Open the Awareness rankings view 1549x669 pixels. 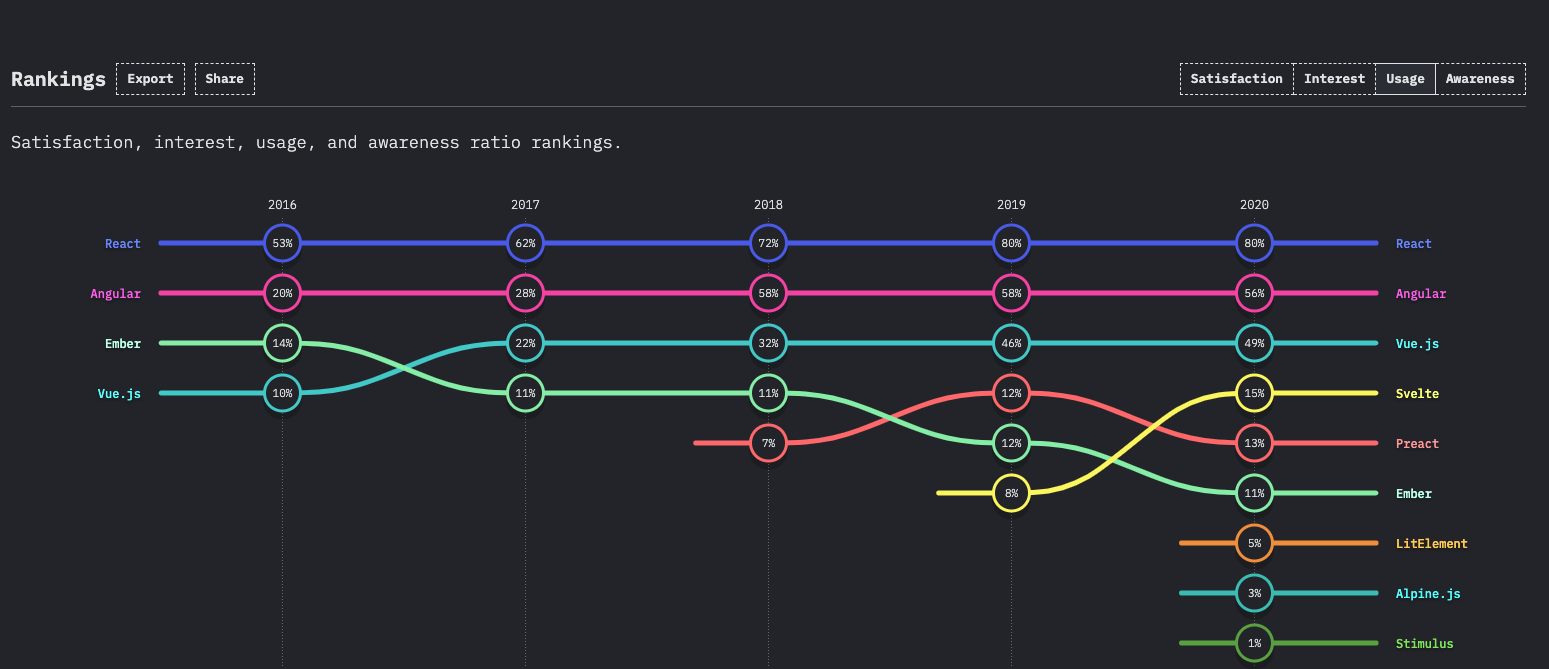(x=1480, y=78)
